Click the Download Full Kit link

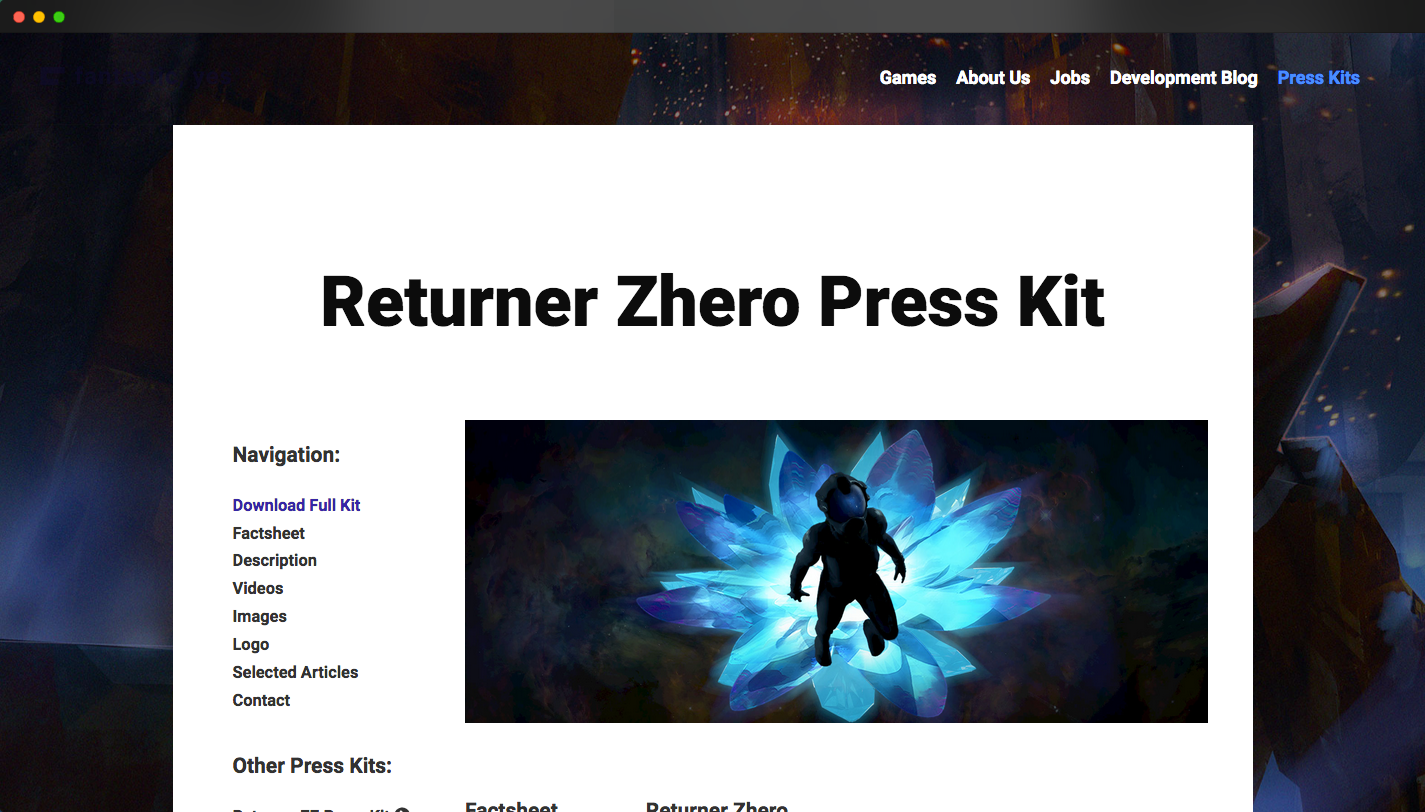tap(296, 505)
